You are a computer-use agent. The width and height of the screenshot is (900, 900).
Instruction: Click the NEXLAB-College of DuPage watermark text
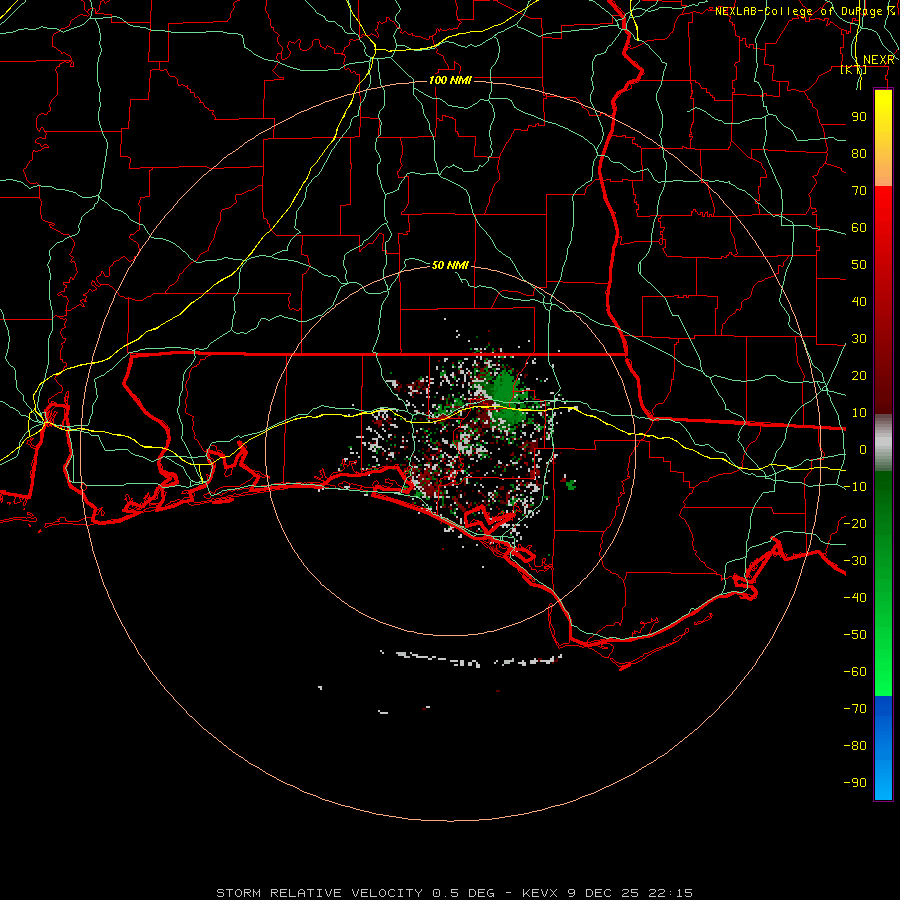tap(805, 11)
